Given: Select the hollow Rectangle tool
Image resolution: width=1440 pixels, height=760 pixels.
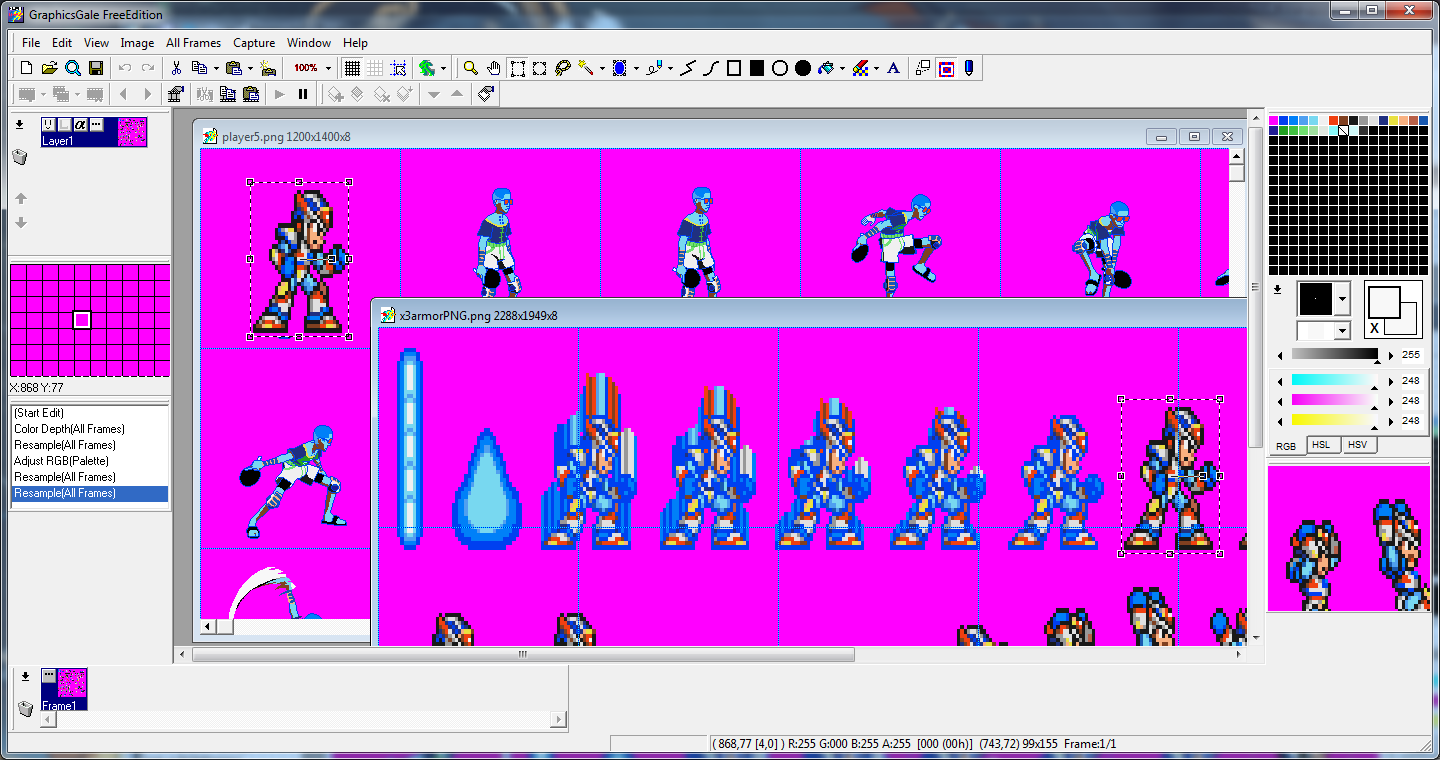Looking at the screenshot, I should 734,68.
